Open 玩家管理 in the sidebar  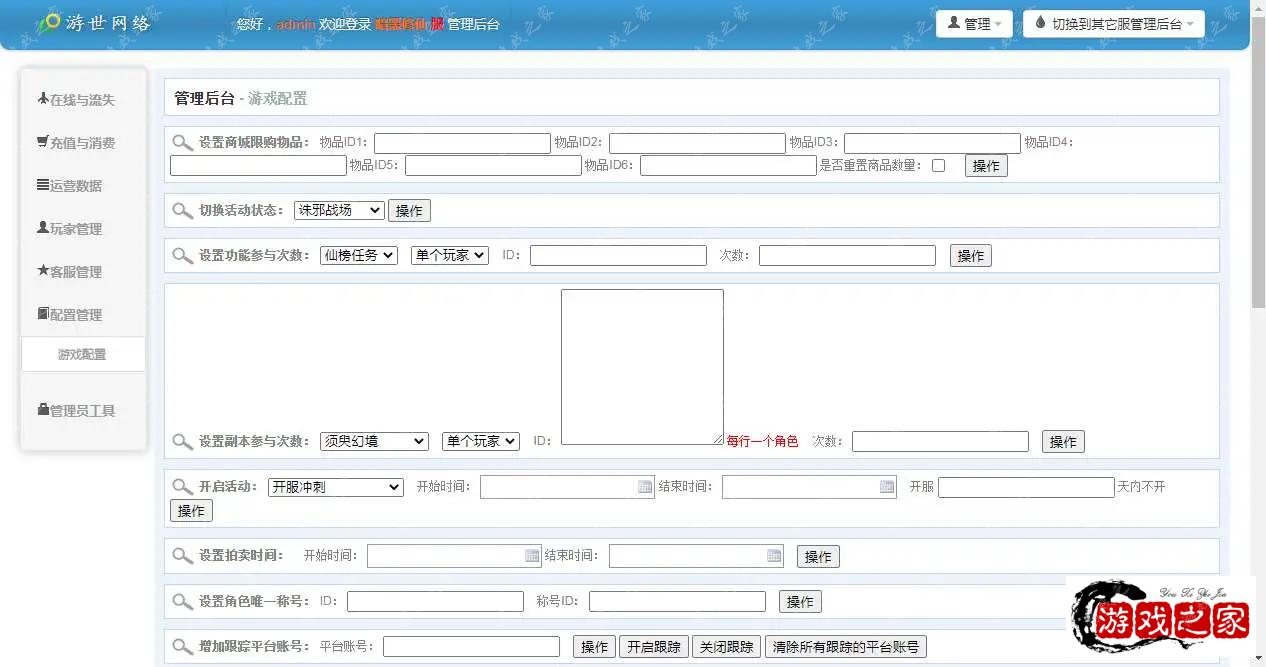[76, 229]
